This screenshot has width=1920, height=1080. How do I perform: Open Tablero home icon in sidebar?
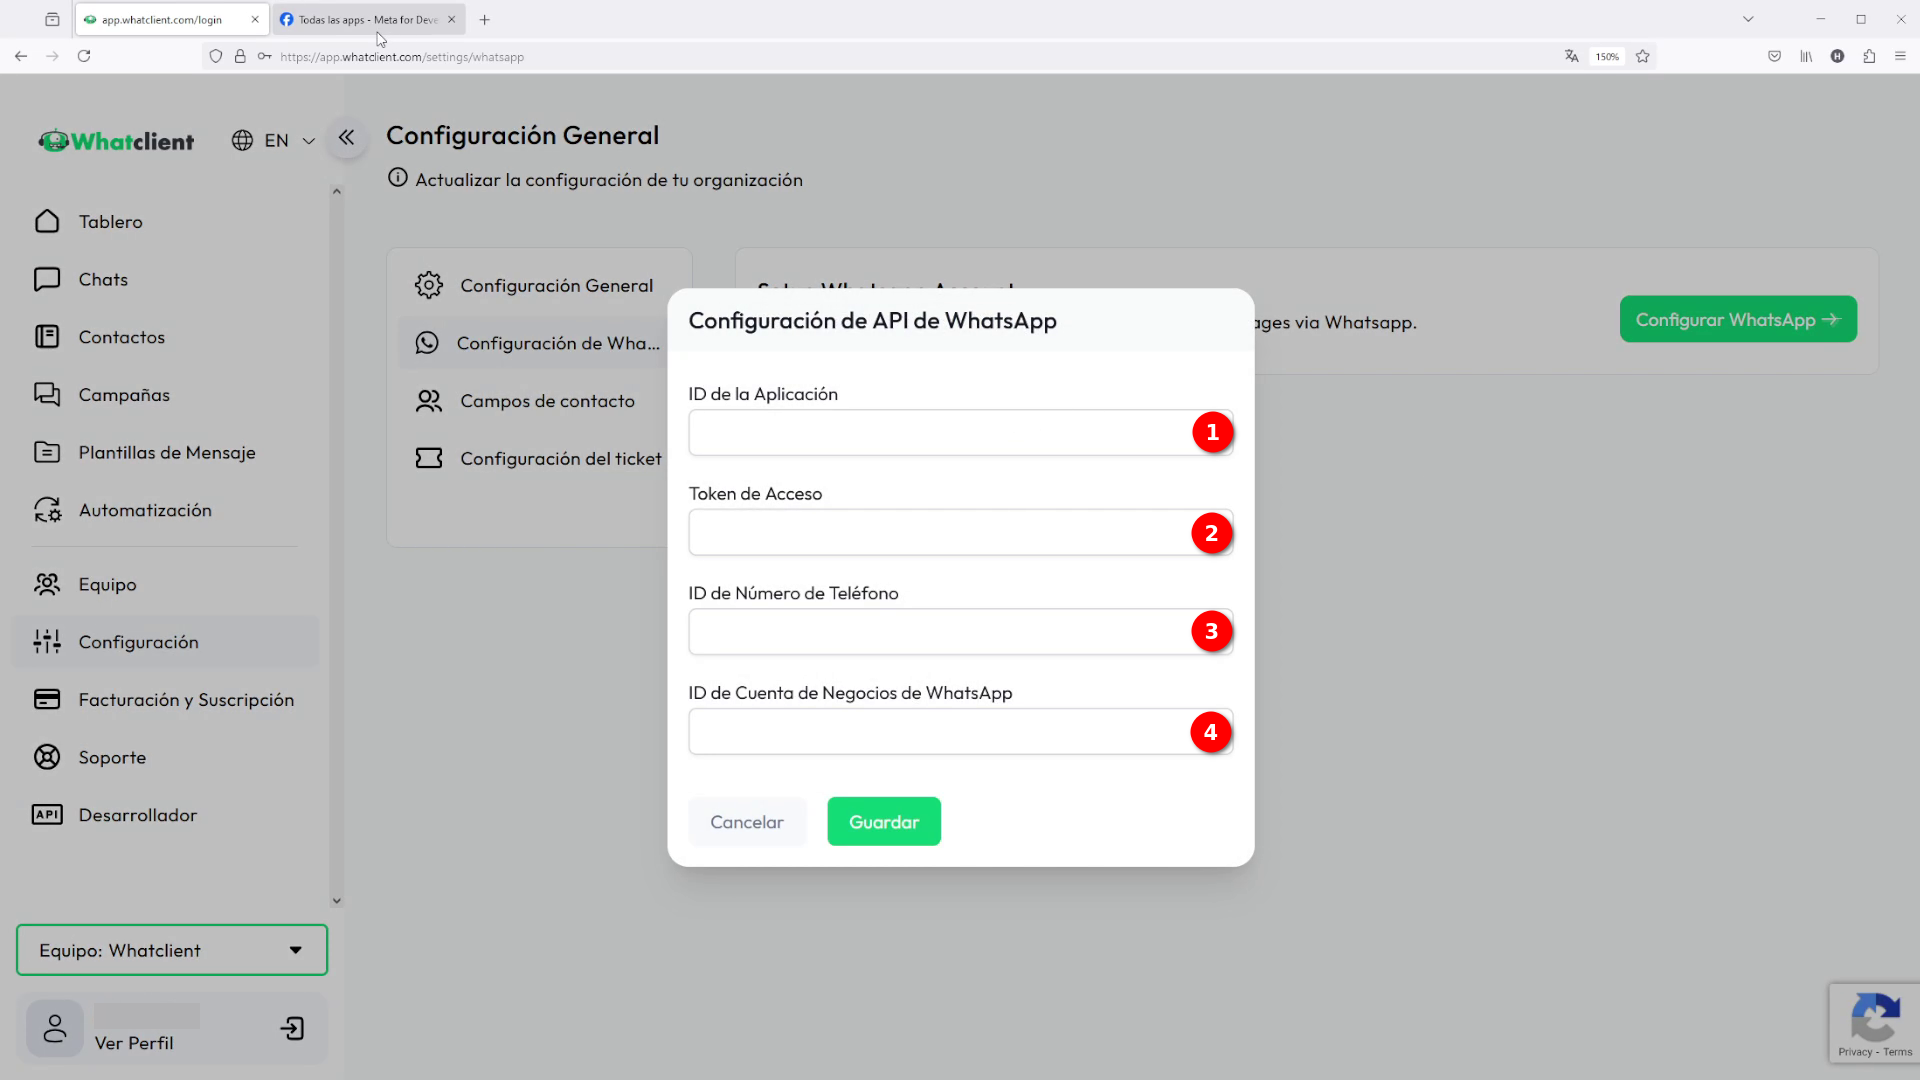tap(47, 221)
